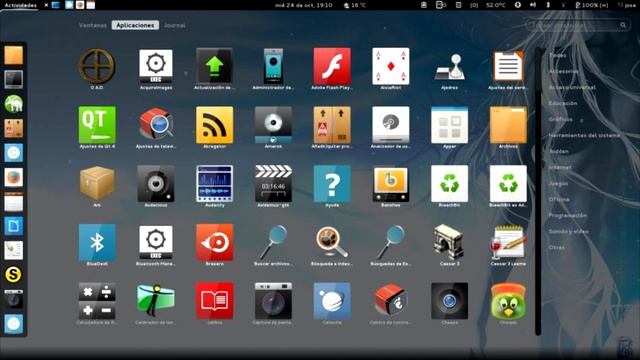Open the Choqok green bird icon
The height and width of the screenshot is (360, 640).
[x=508, y=301]
